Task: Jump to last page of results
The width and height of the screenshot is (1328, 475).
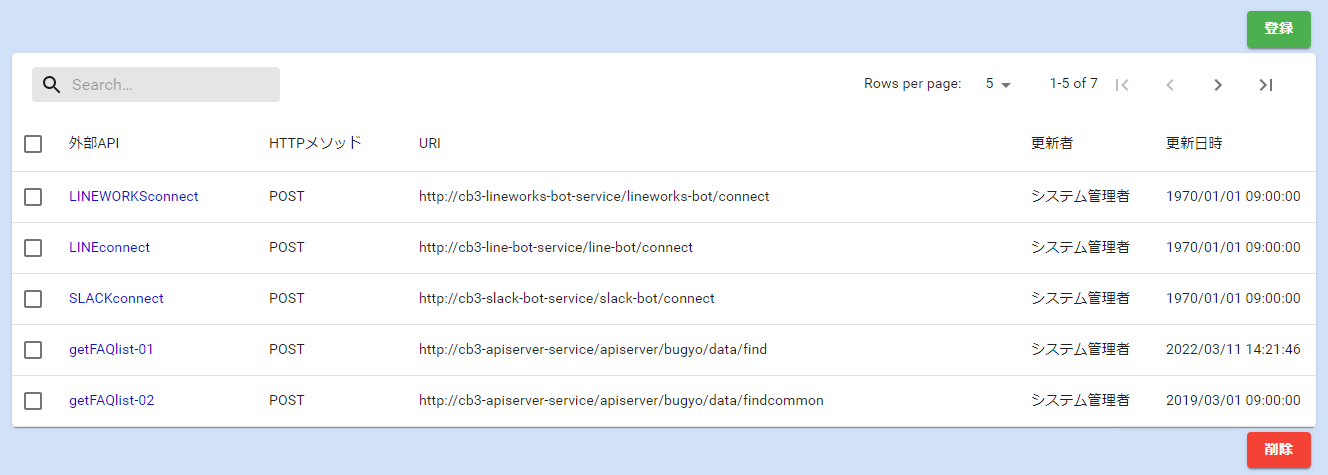Action: [1266, 85]
